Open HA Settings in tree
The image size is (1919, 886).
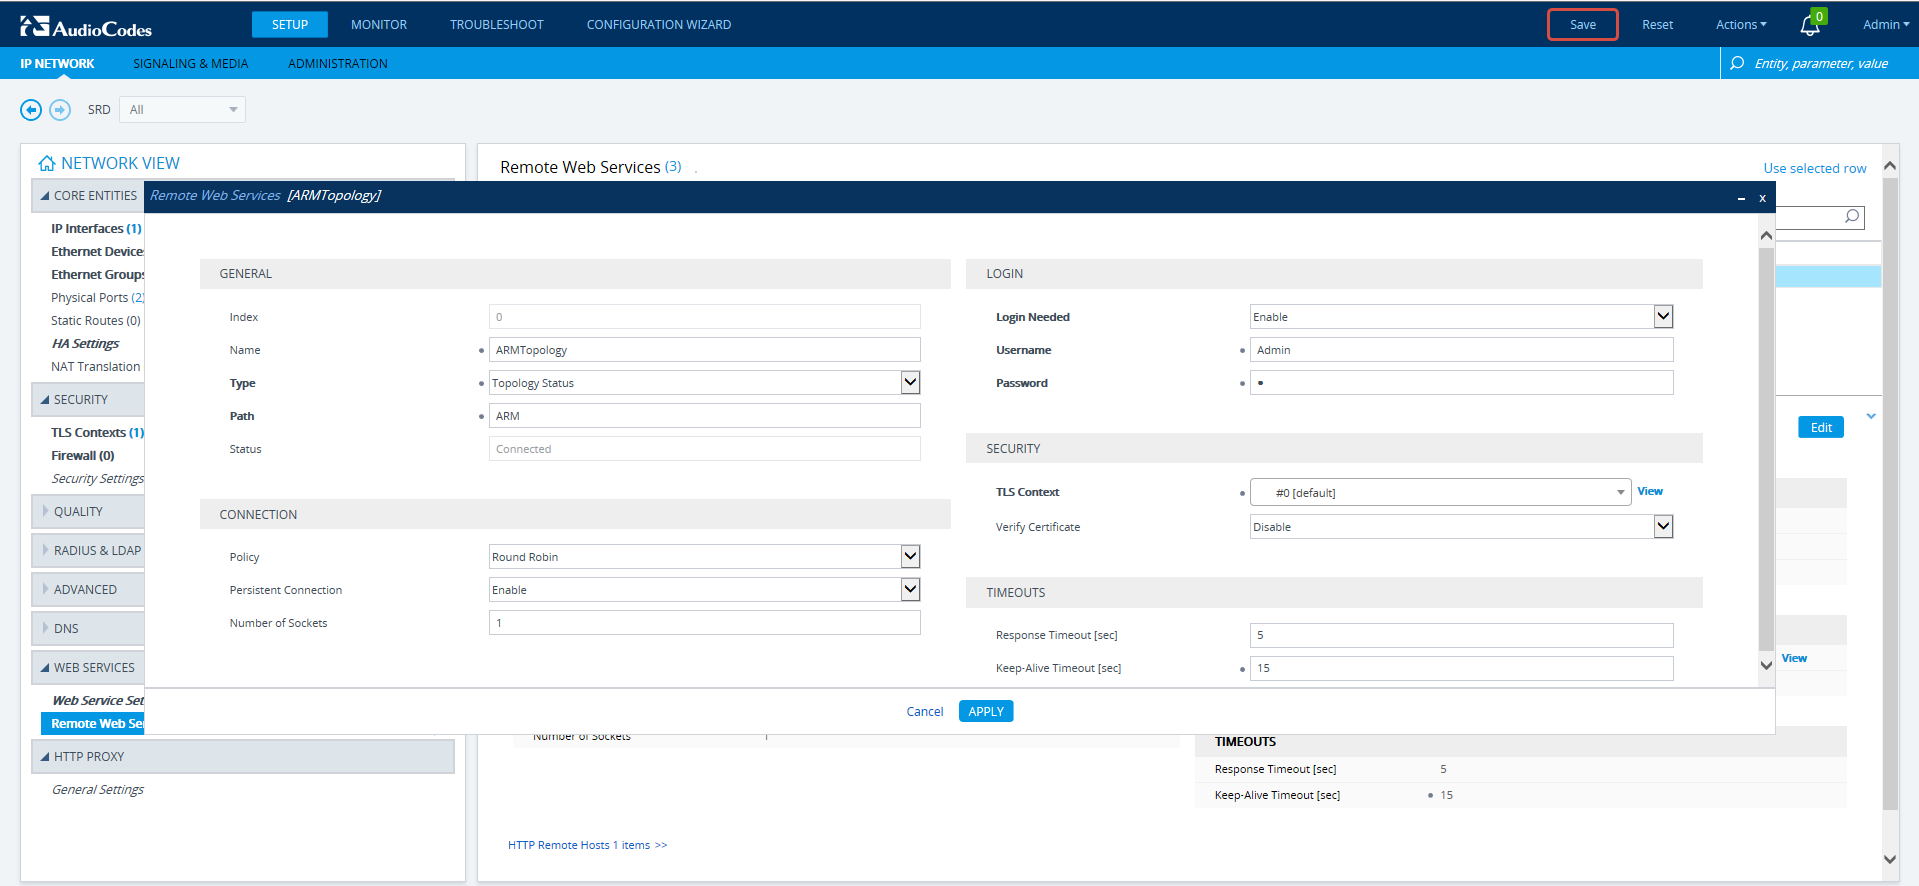tap(85, 344)
